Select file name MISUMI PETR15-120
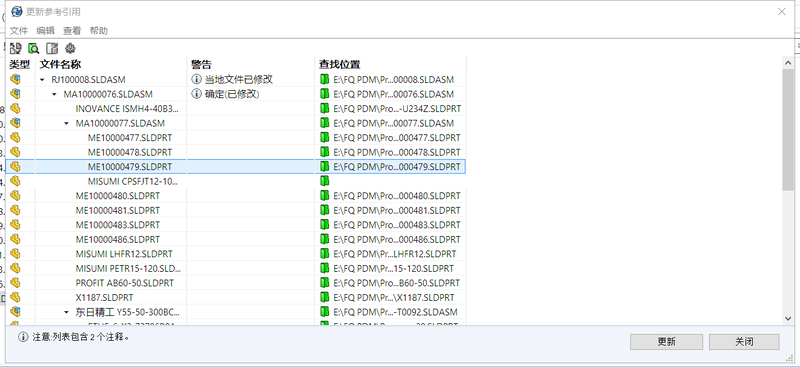800x368 pixels. (x=128, y=268)
